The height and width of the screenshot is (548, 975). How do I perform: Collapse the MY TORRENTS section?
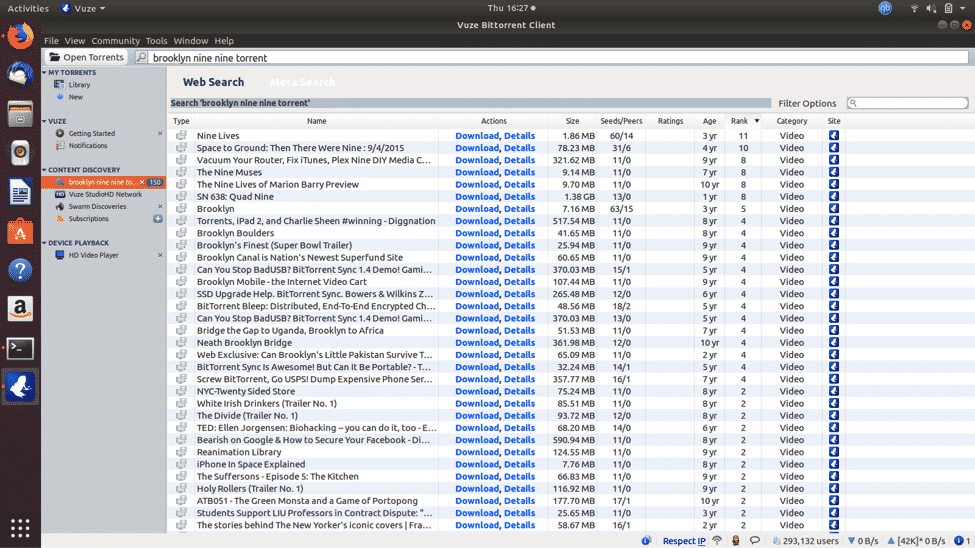45,73
